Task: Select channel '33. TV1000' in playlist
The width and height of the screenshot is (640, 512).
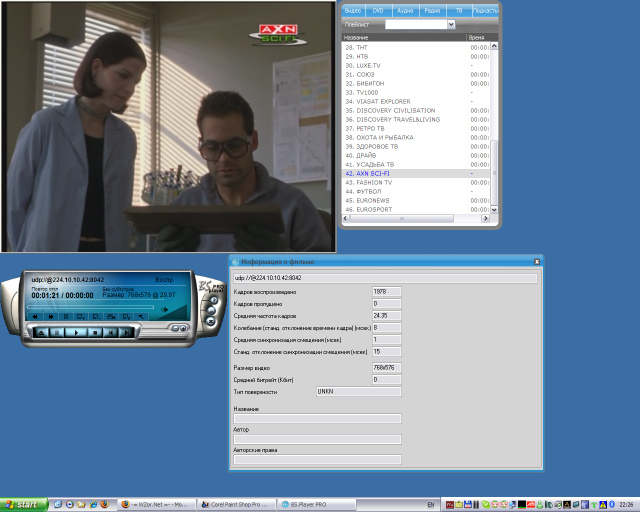Action: coord(416,92)
